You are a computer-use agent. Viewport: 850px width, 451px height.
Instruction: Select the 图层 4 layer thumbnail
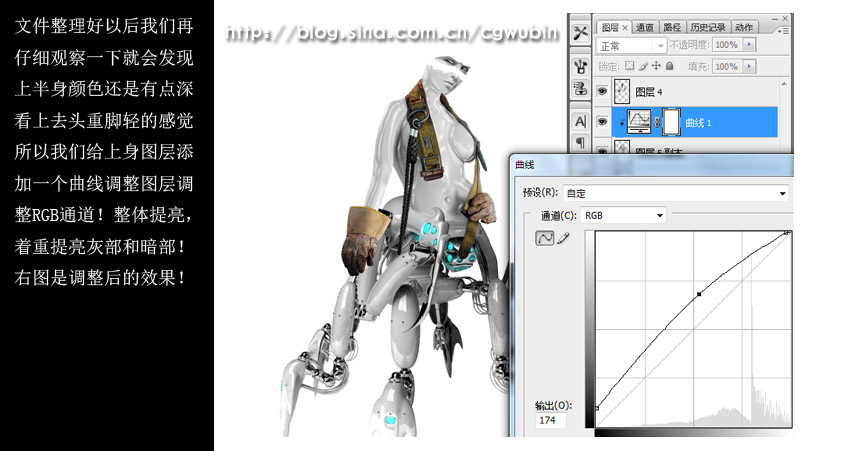click(622, 92)
